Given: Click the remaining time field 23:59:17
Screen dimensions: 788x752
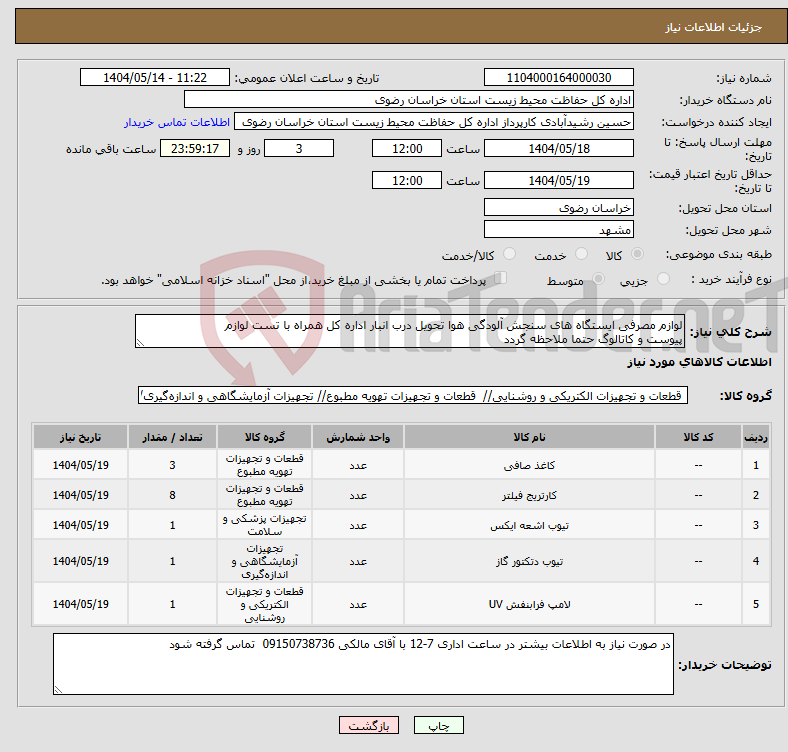Looking at the screenshot, I should pos(195,148).
